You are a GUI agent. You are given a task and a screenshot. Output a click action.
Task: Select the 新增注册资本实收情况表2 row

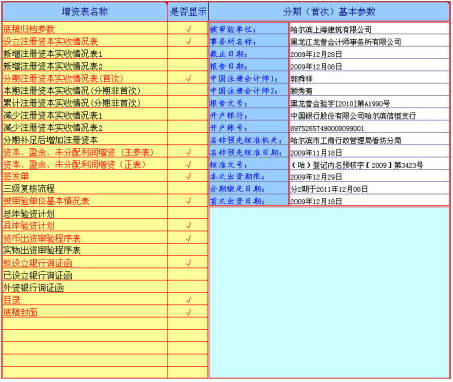pyautogui.click(x=85, y=66)
